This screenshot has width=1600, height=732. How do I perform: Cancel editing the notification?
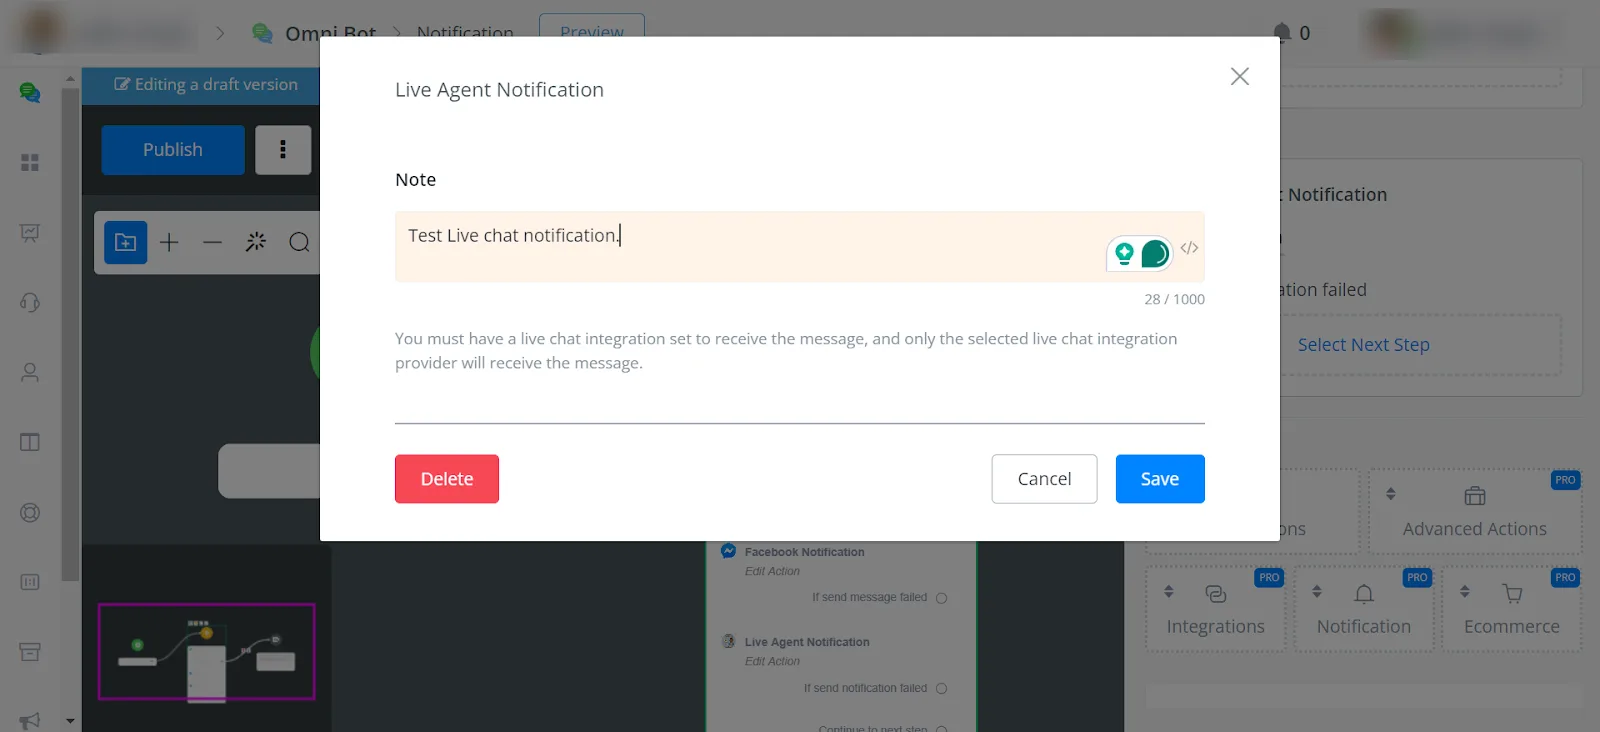coord(1044,479)
